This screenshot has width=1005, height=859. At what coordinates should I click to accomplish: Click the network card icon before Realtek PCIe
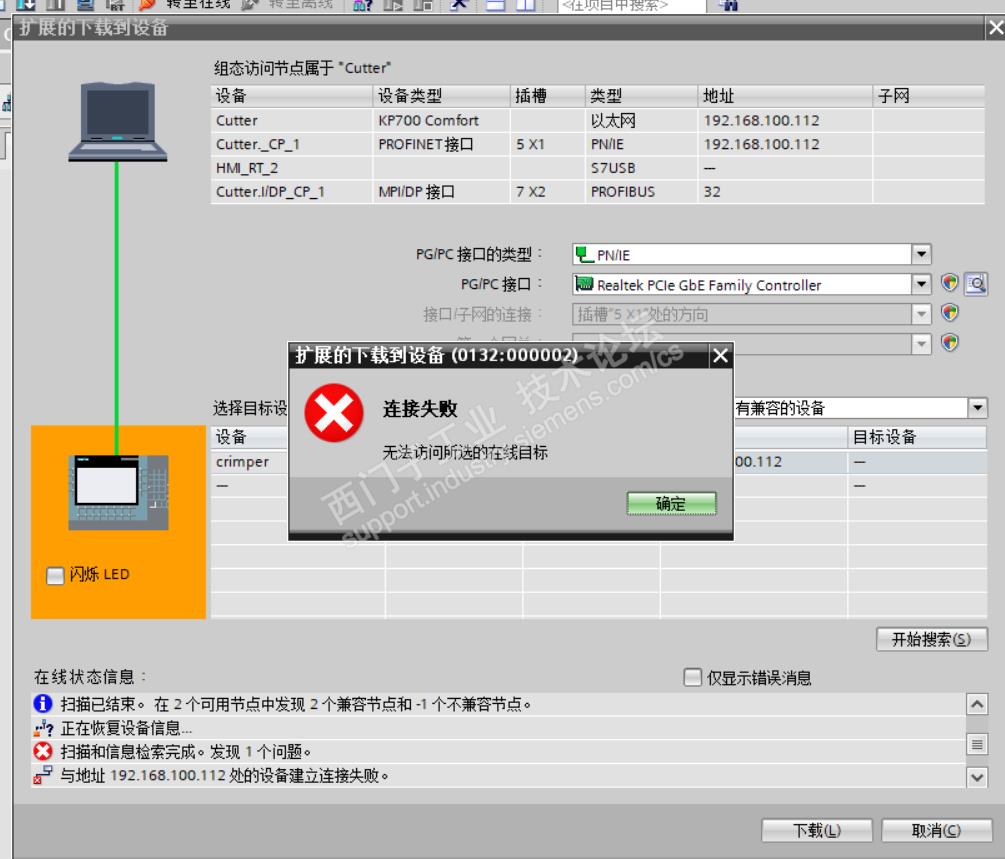[584, 284]
